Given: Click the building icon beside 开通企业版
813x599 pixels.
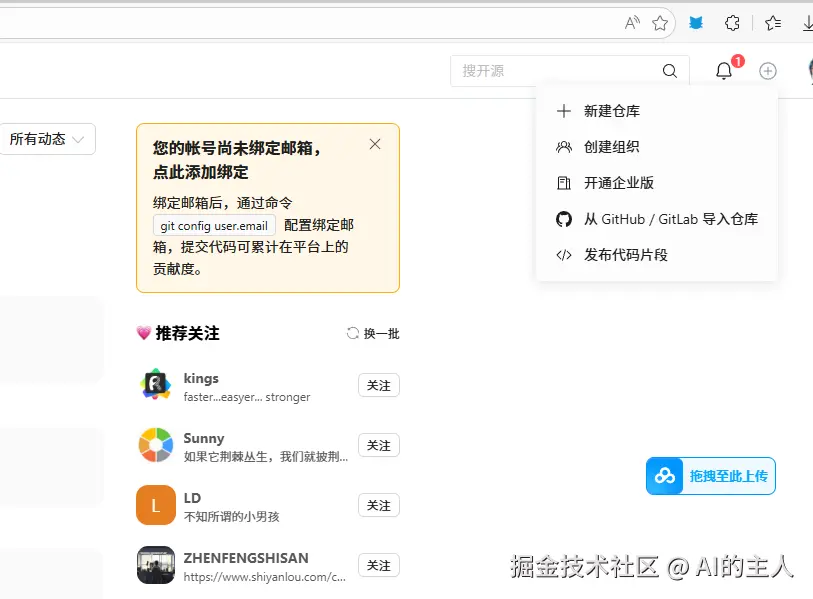Looking at the screenshot, I should point(564,183).
